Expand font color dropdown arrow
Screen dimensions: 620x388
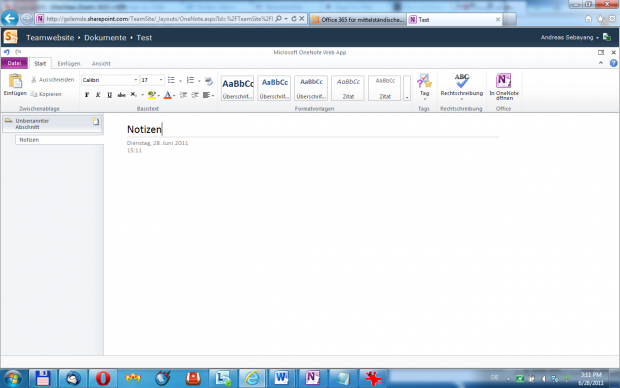(x=174, y=95)
